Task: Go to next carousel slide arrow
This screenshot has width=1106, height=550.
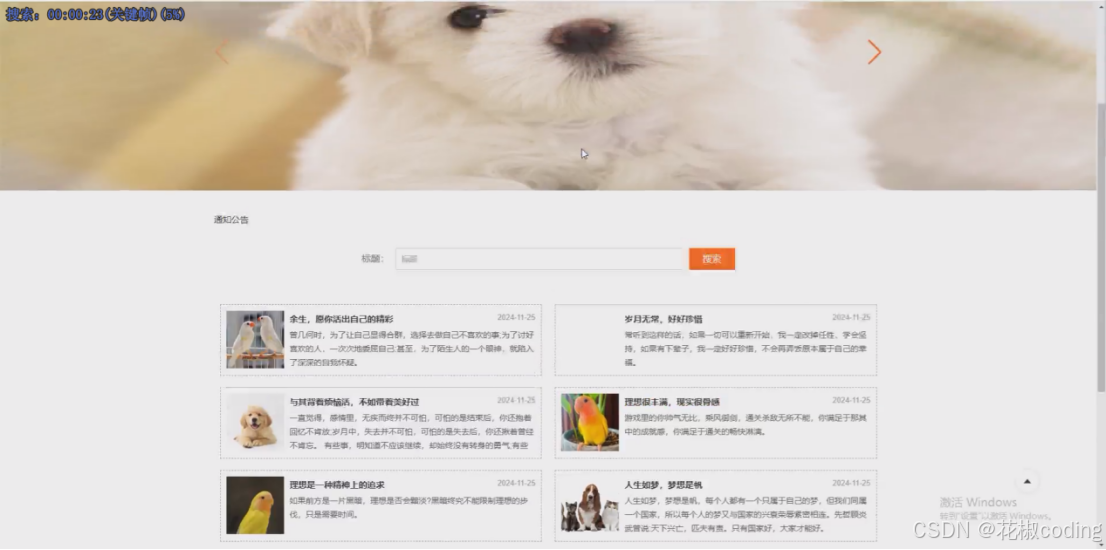Action: (875, 52)
